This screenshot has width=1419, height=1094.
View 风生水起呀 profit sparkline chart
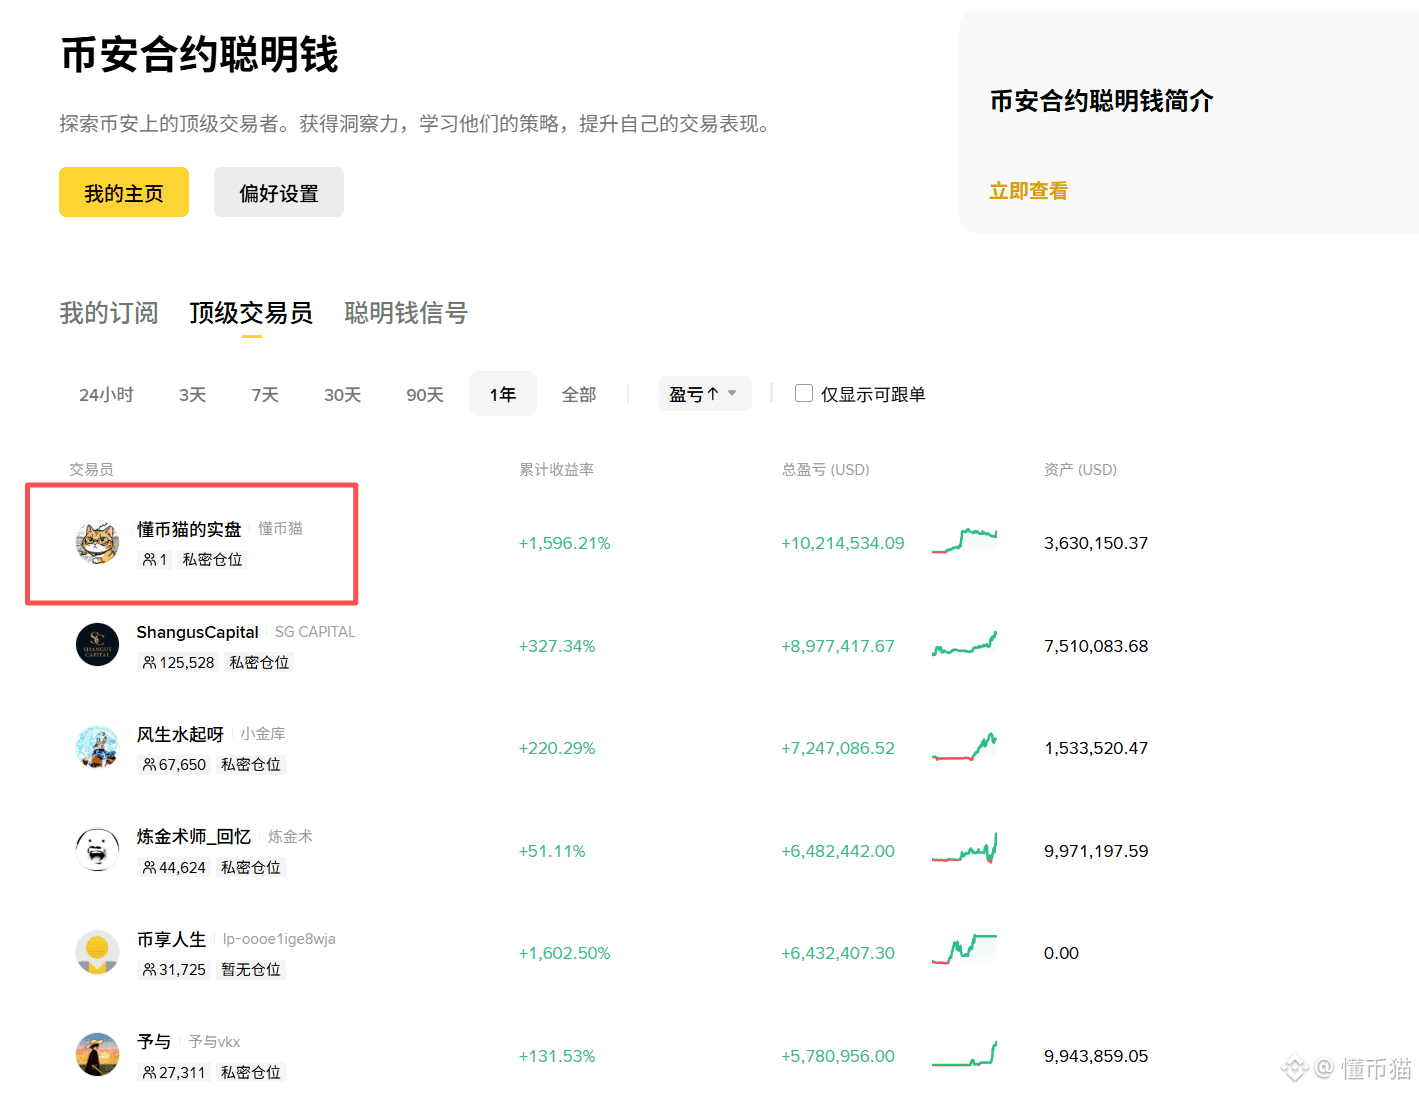point(964,746)
